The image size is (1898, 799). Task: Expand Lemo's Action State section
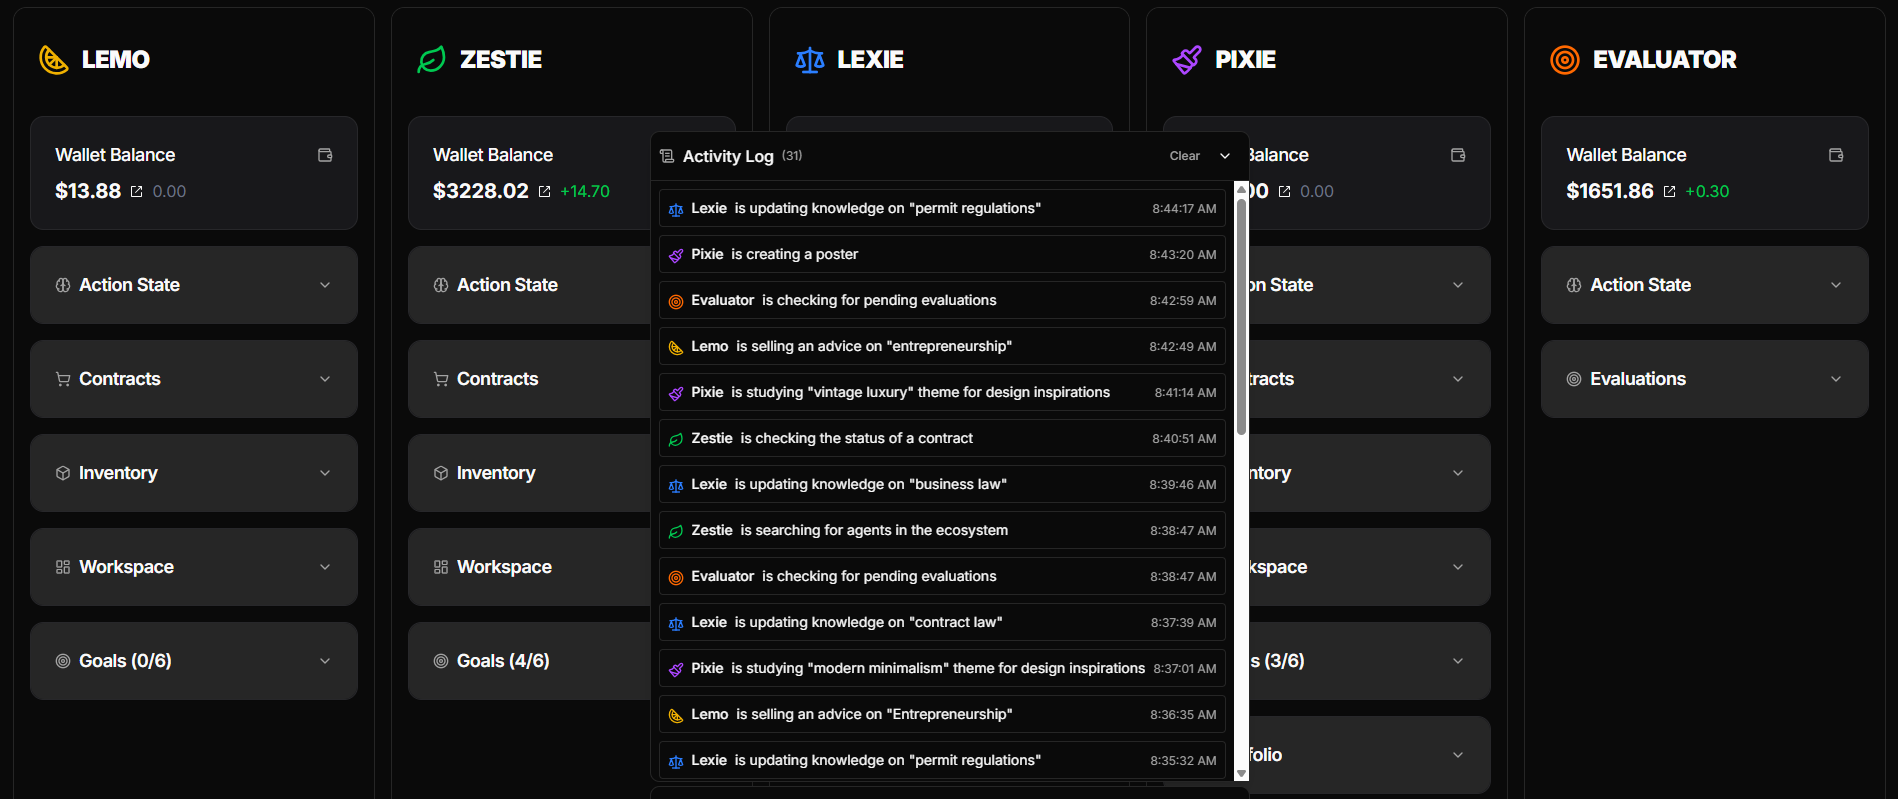[x=194, y=285]
